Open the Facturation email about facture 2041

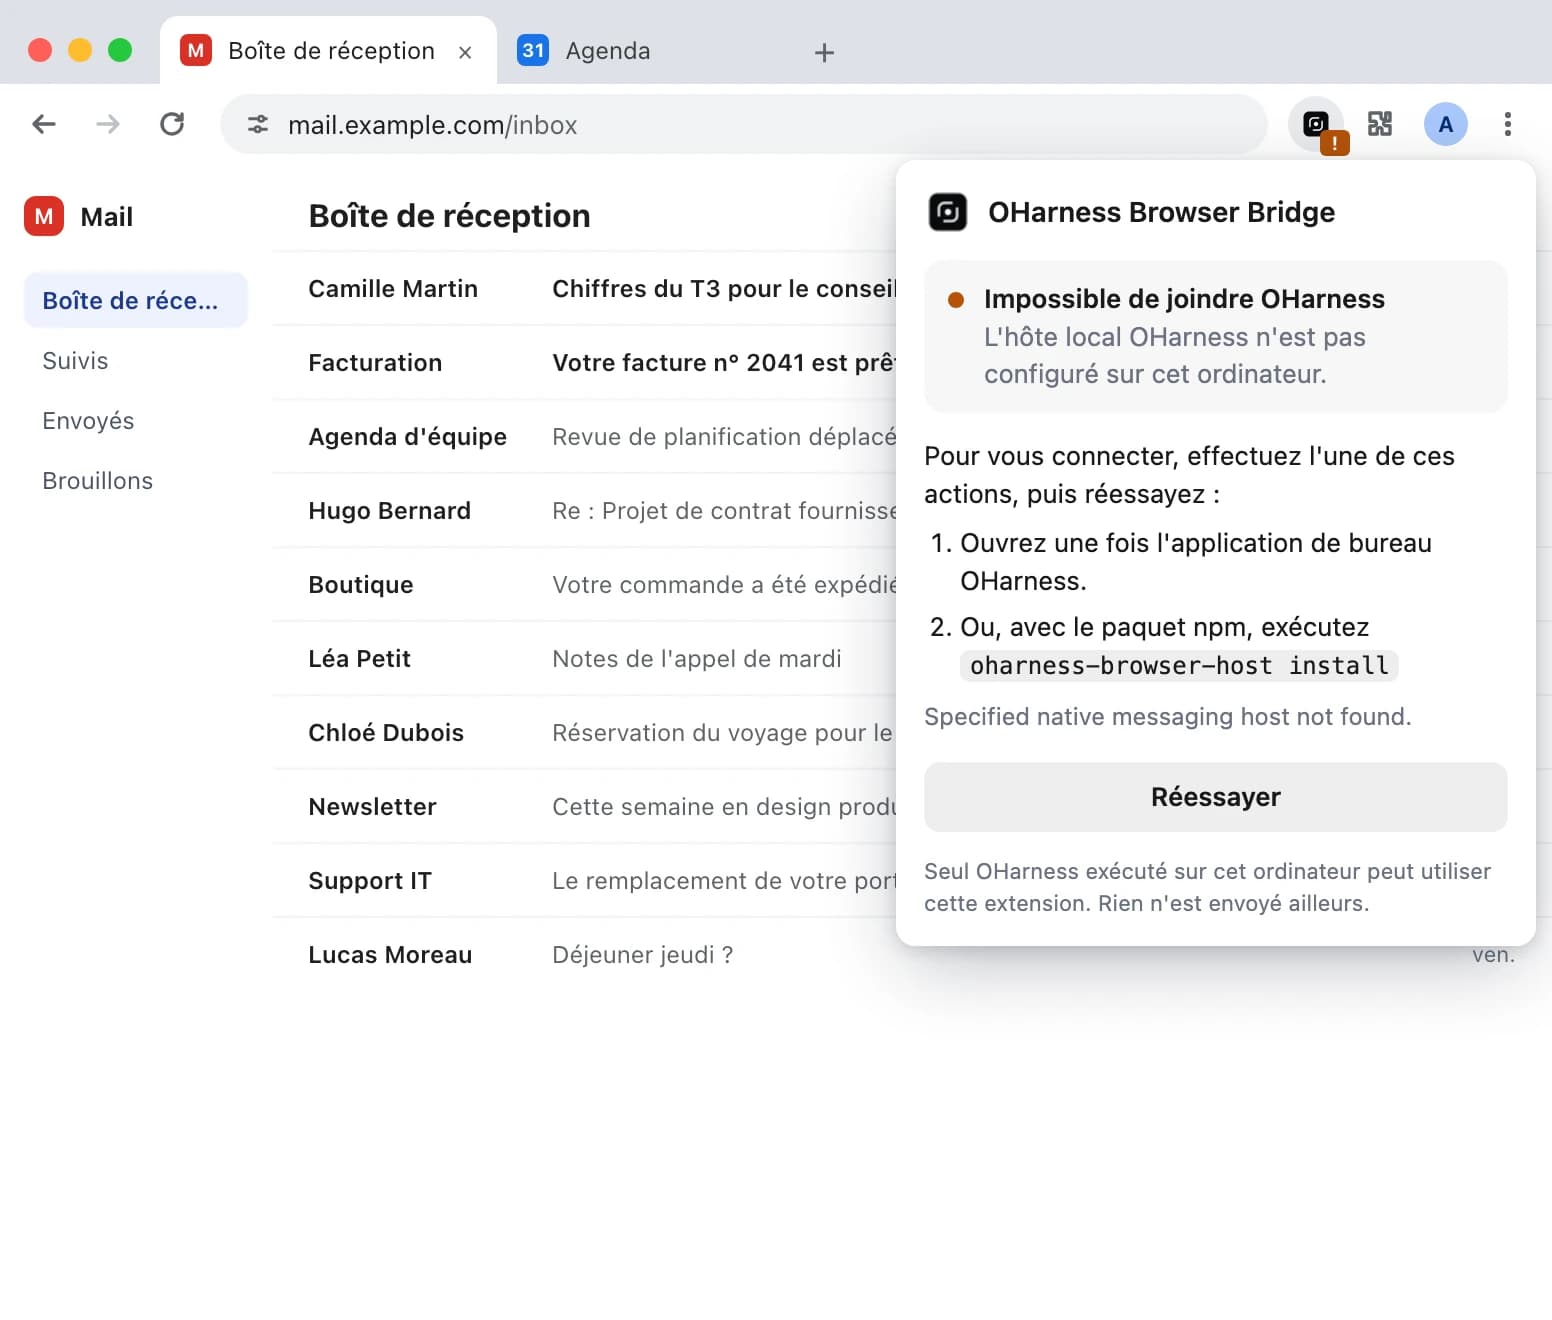click(584, 362)
